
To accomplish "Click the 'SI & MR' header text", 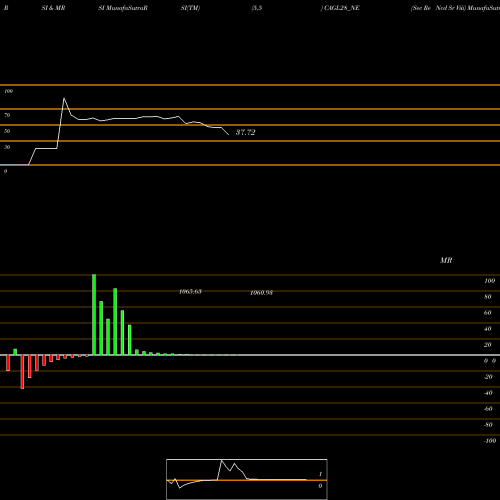I will (x=53, y=8).
